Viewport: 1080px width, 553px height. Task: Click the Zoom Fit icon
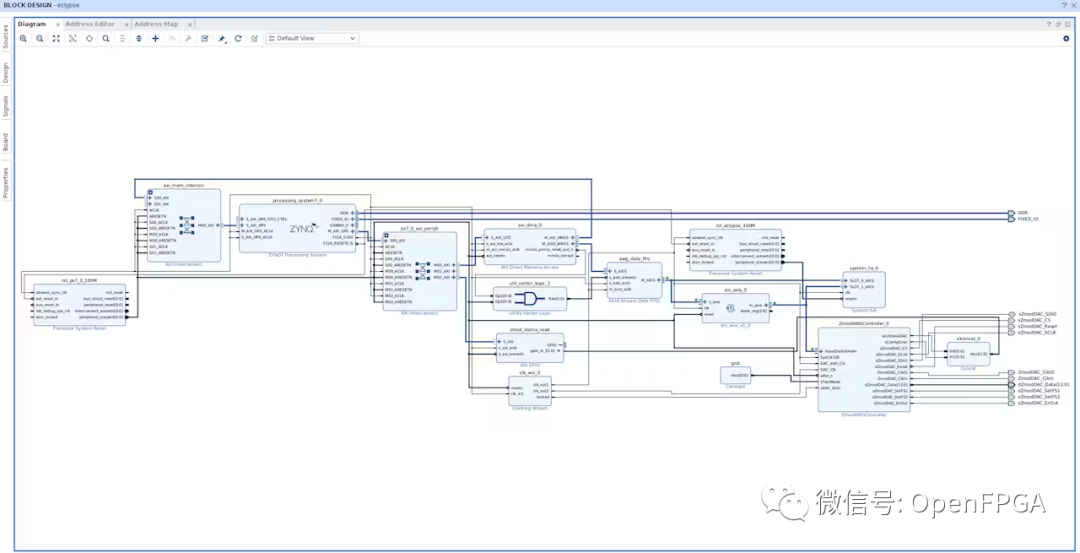click(56, 39)
